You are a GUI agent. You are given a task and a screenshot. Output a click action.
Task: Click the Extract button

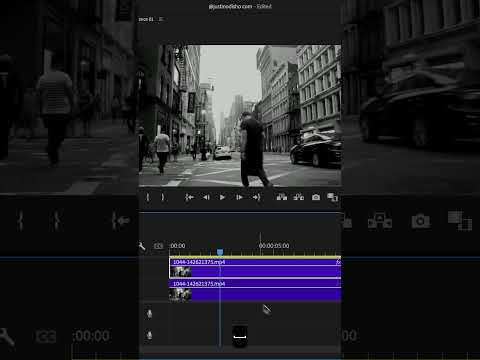point(299,197)
